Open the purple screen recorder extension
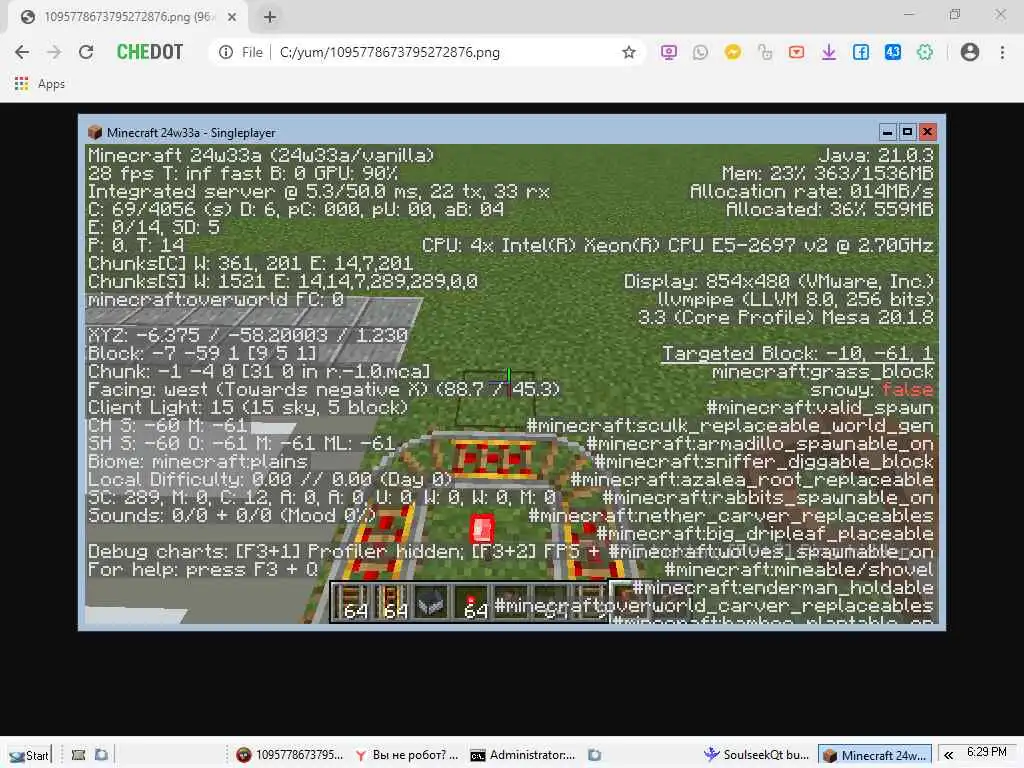The width and height of the screenshot is (1024, 768). (669, 52)
